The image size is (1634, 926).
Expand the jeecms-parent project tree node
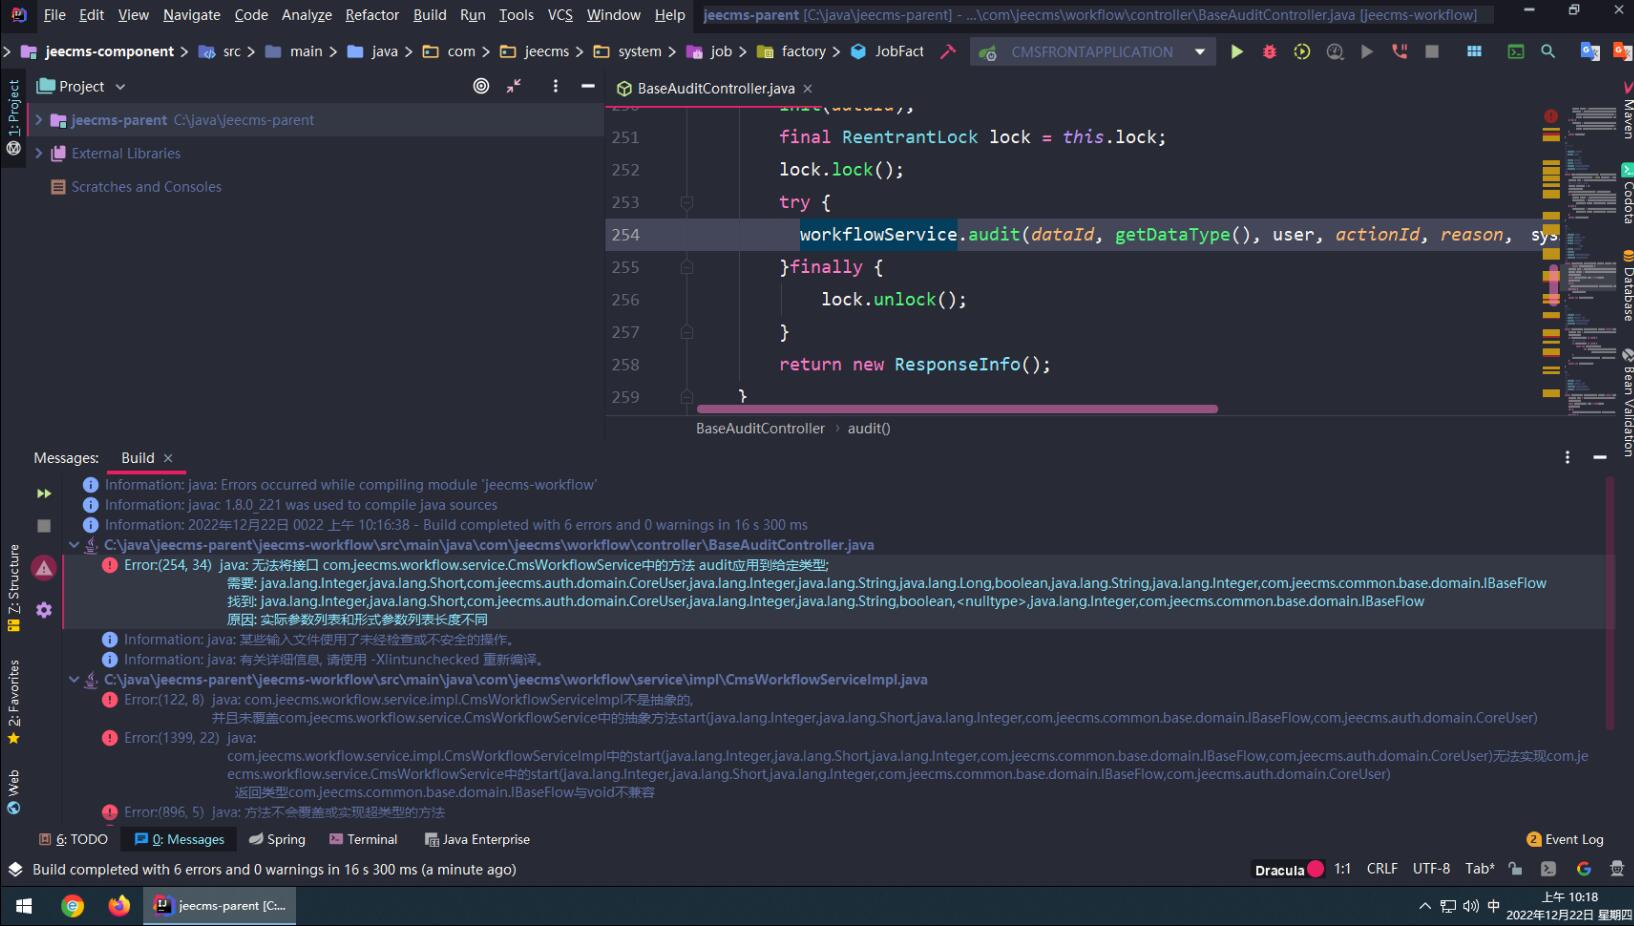[39, 120]
